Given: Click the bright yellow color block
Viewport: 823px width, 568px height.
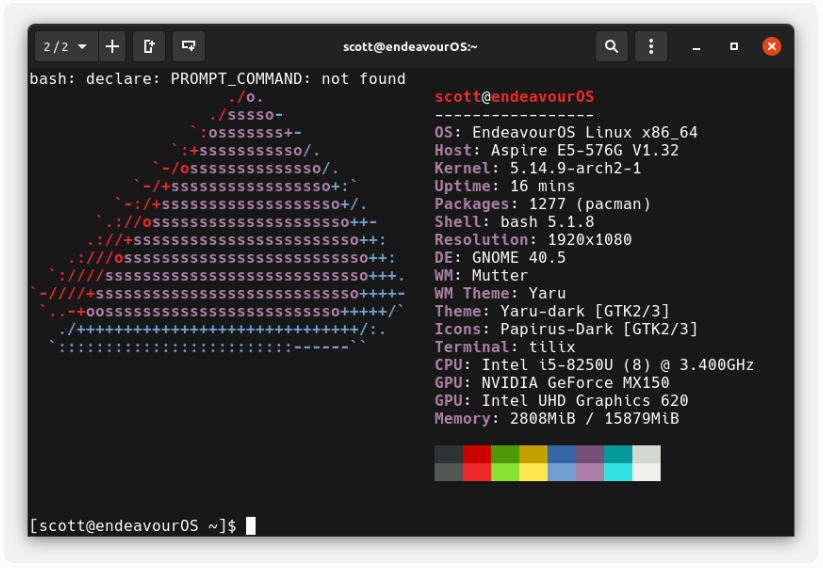Looking at the screenshot, I should (534, 472).
